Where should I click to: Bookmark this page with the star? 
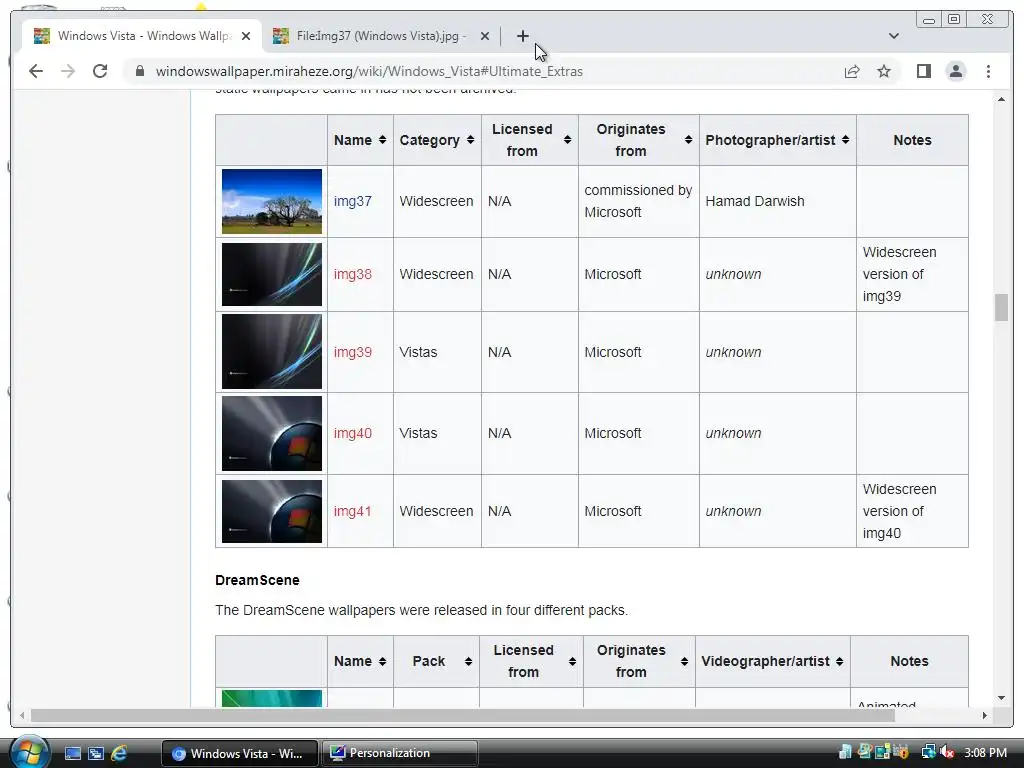pyautogui.click(x=884, y=71)
